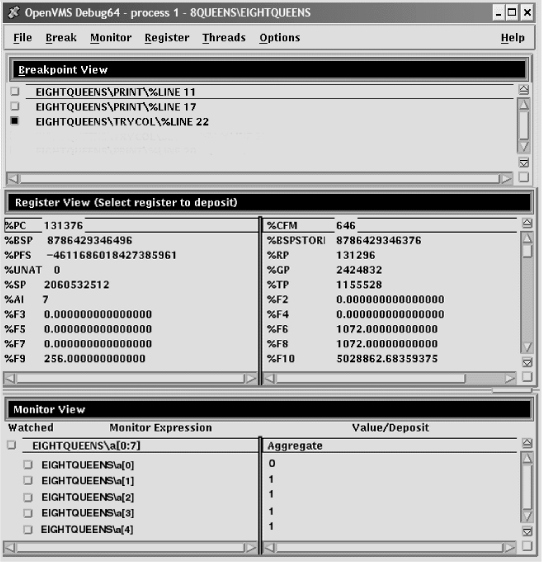Click Monitor View scroll-up arrow

[x=527, y=458]
